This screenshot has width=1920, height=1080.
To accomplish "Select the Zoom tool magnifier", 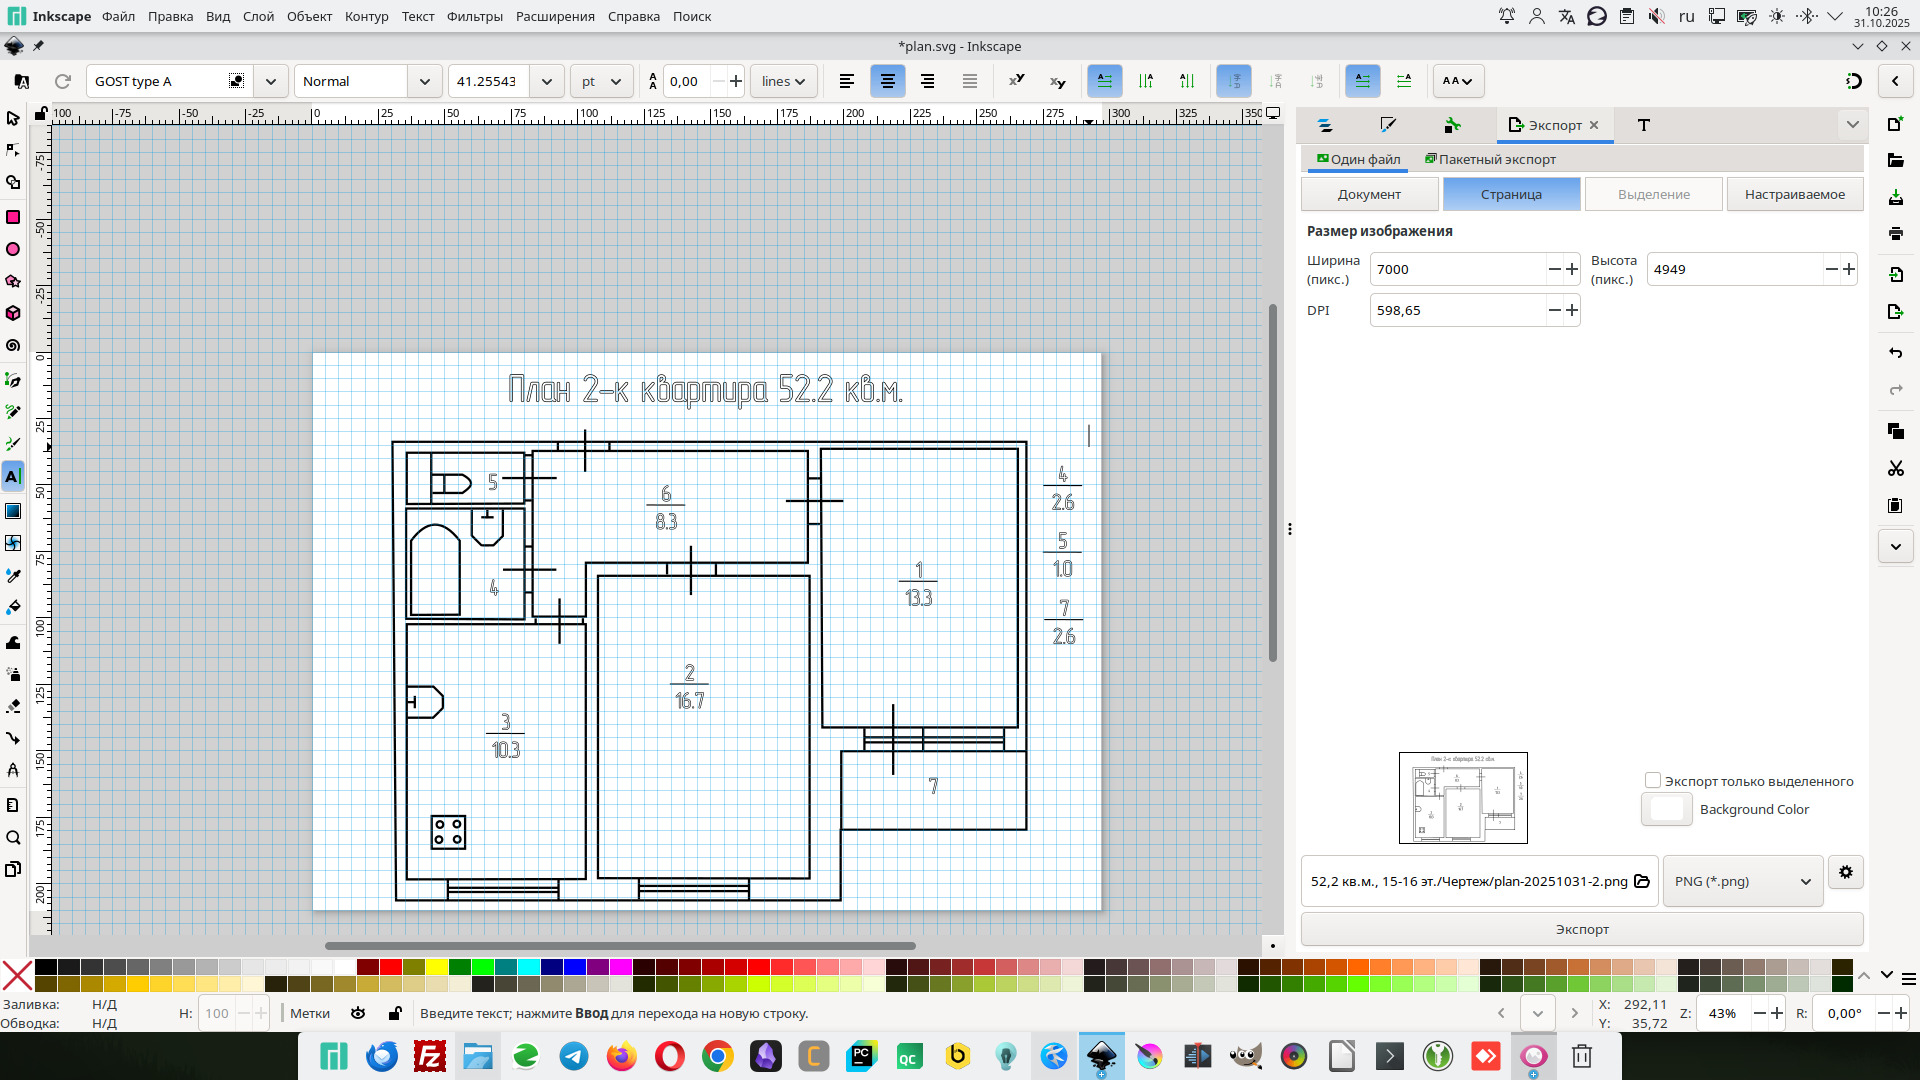I will [x=13, y=838].
